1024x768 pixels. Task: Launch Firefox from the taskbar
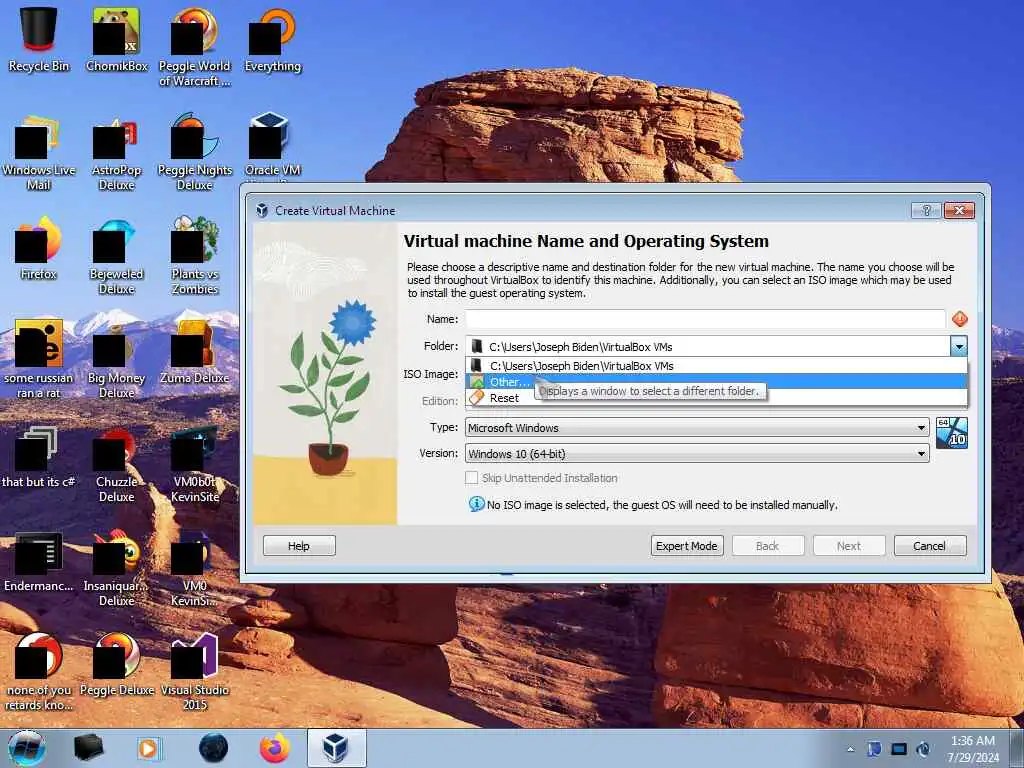click(x=275, y=748)
